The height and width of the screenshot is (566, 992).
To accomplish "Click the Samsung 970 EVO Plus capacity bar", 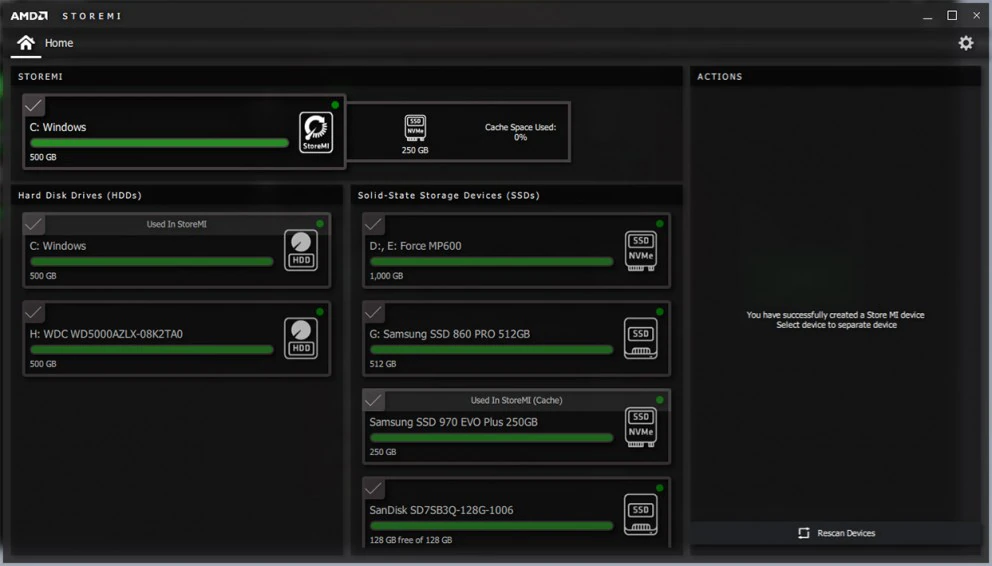I will 492,438.
